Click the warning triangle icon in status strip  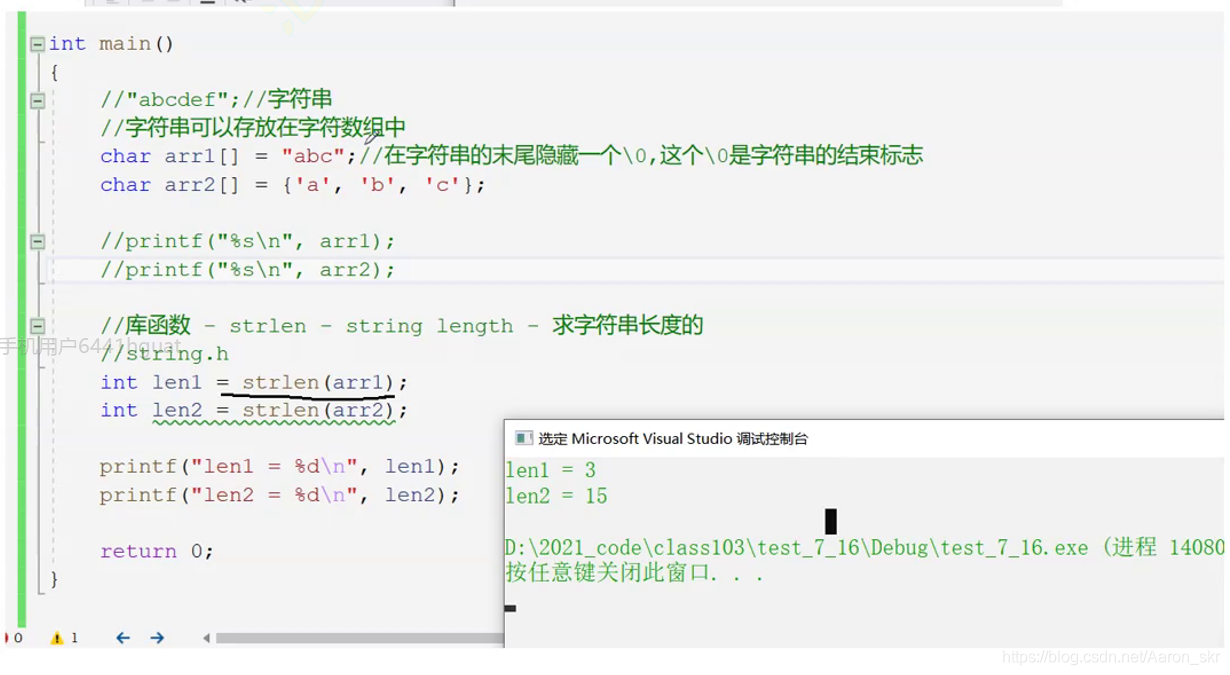click(57, 638)
